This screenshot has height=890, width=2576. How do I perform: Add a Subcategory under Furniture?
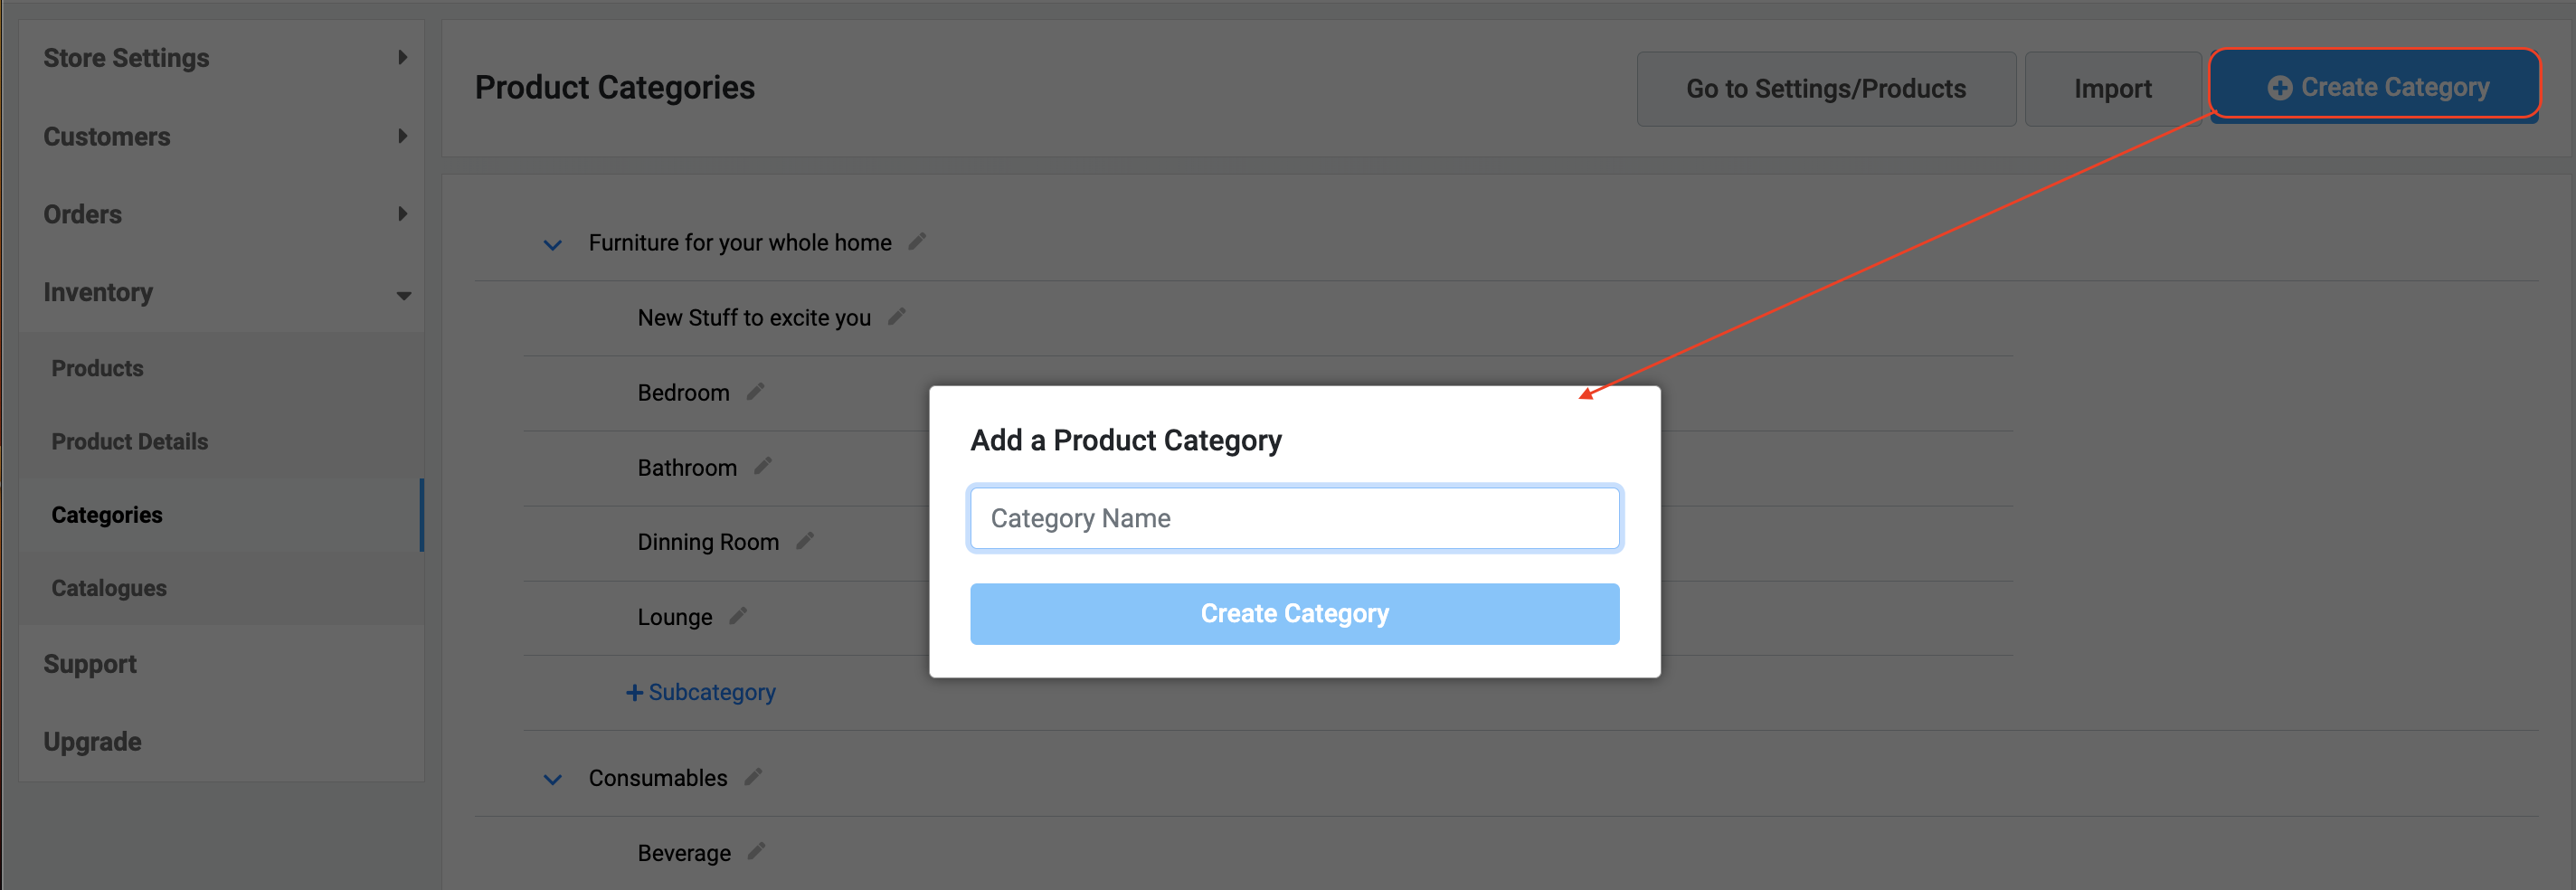701,692
